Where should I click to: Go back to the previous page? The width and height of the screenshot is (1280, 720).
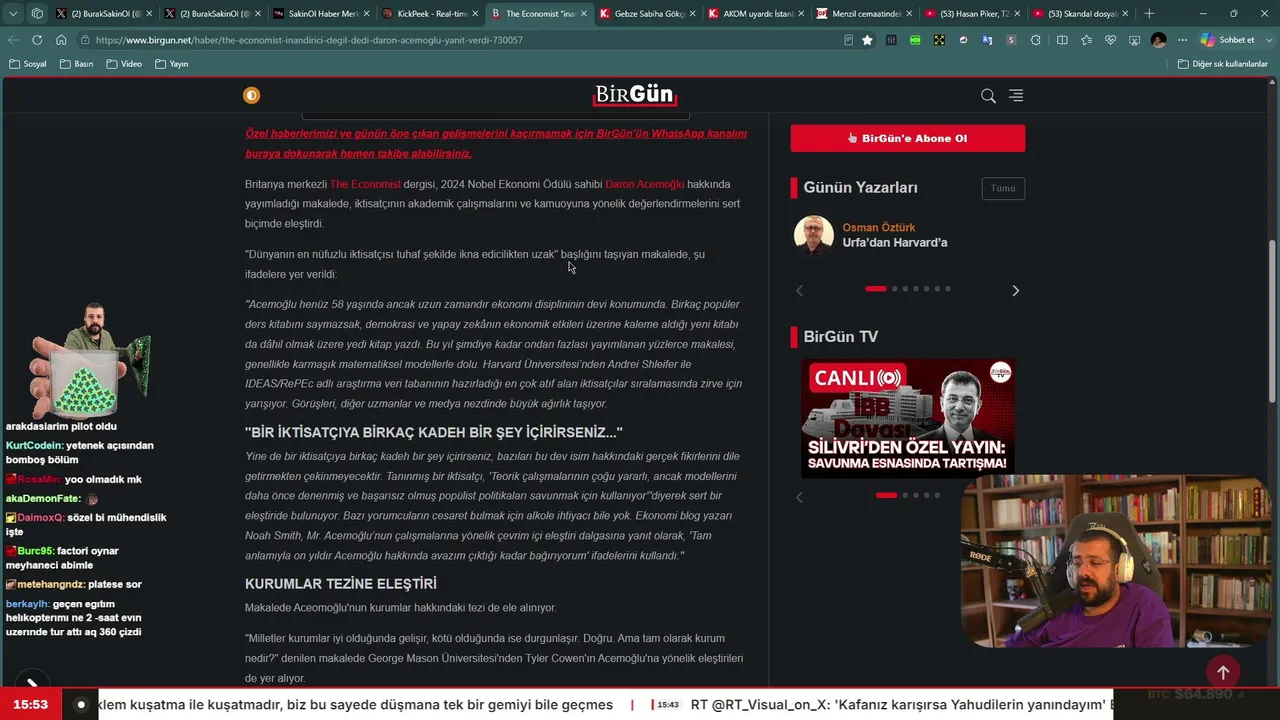click(x=13, y=40)
